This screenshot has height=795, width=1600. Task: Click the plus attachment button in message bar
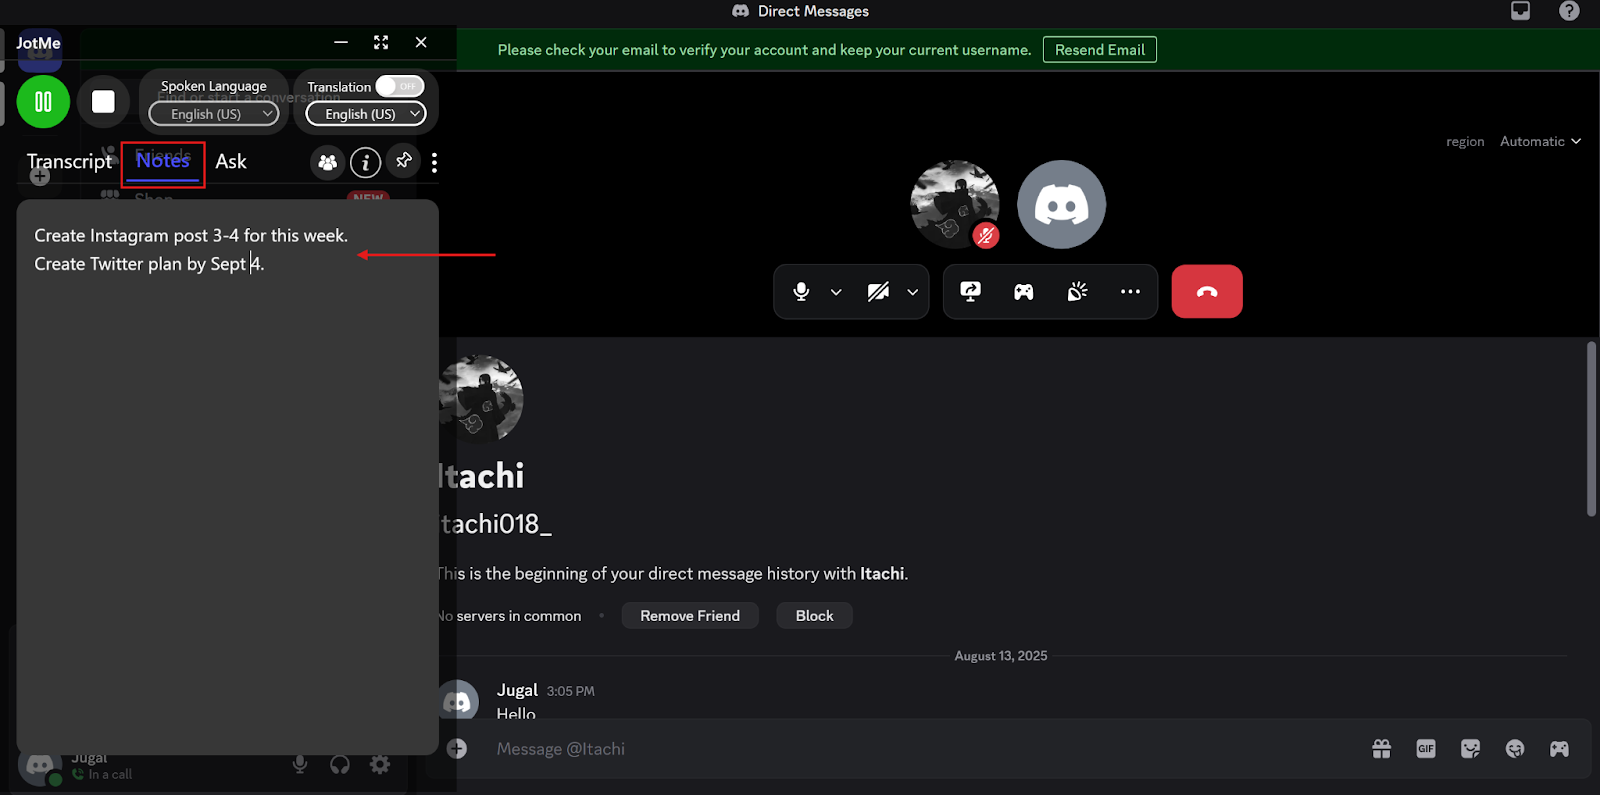(457, 749)
